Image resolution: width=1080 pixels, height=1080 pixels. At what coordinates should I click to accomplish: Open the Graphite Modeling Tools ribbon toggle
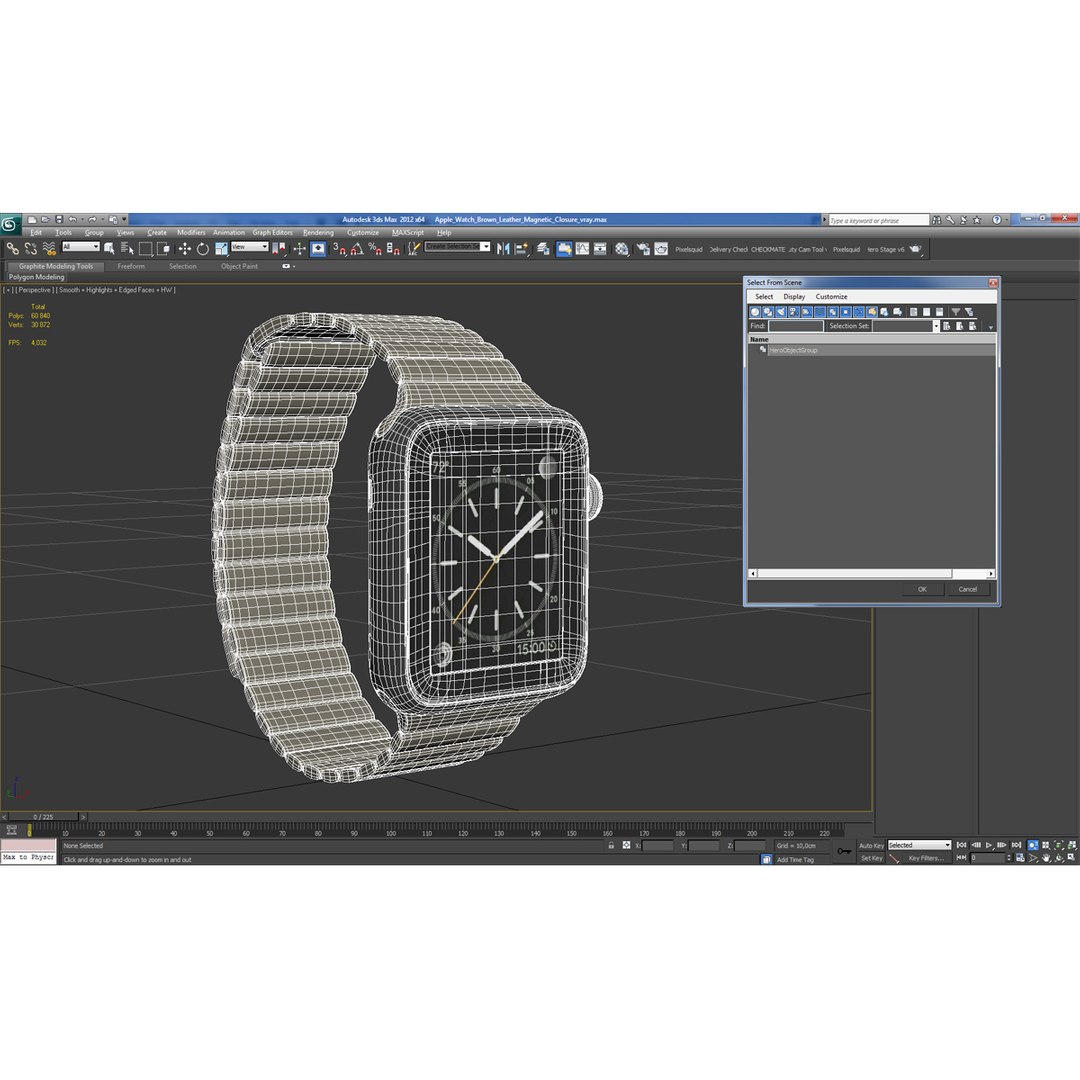pos(564,249)
